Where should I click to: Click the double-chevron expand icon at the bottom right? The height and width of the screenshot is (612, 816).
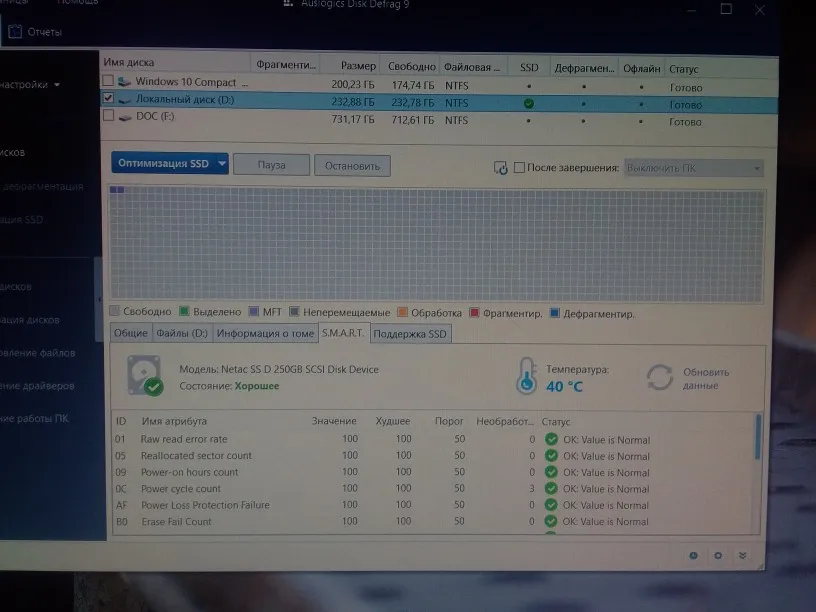(x=743, y=555)
